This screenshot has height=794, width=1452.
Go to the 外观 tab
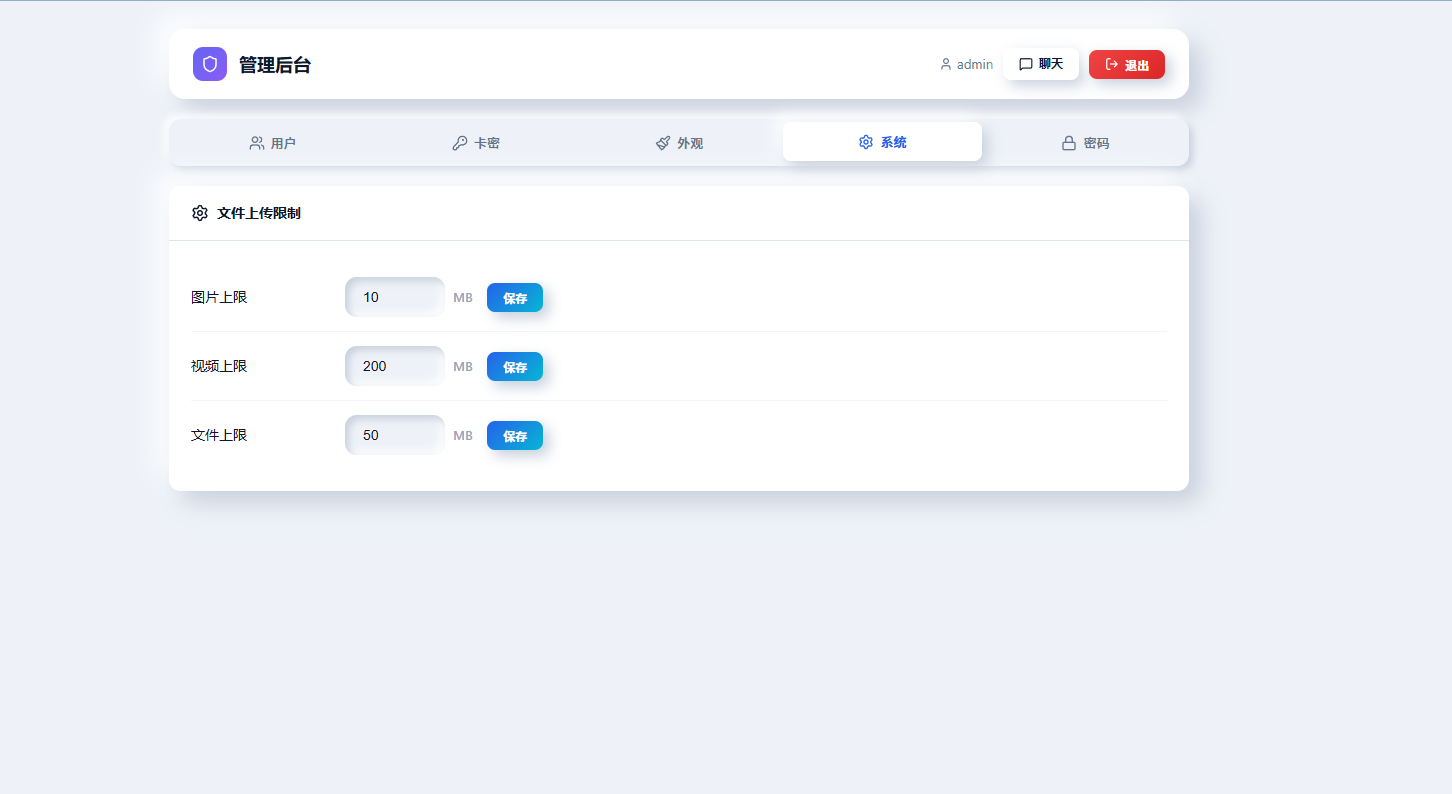point(679,143)
